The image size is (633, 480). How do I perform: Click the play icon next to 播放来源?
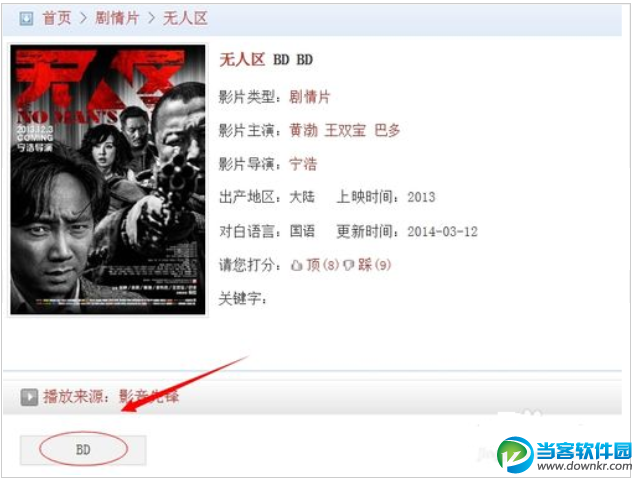(x=29, y=397)
